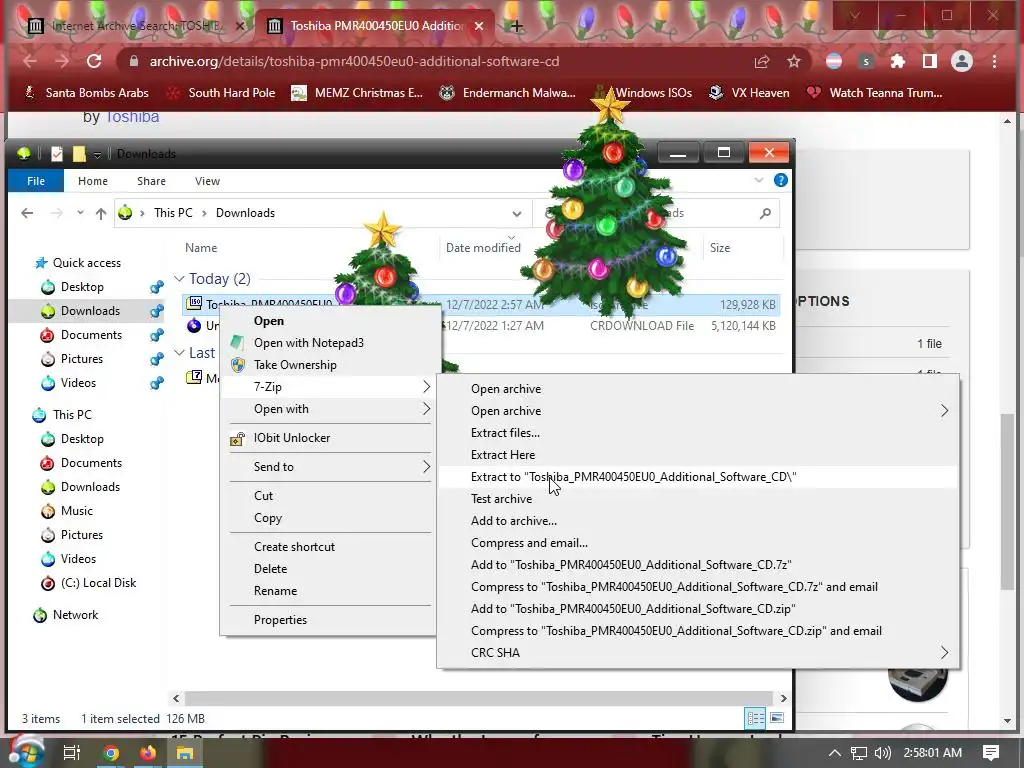This screenshot has width=1024, height=768.
Task: Sort files by Name column
Action: (x=200, y=248)
